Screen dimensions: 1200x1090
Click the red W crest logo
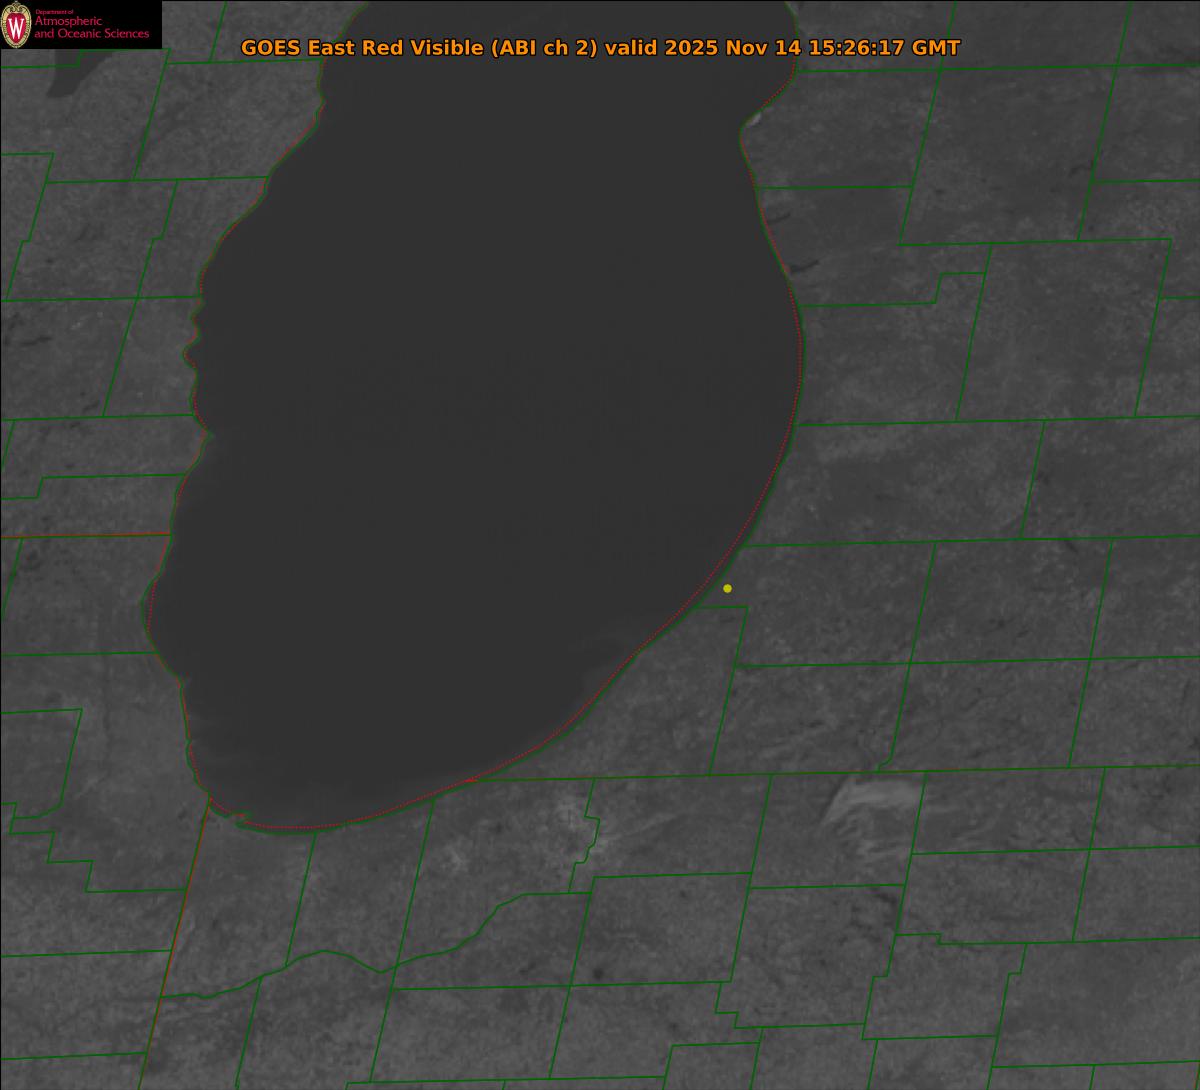point(16,25)
